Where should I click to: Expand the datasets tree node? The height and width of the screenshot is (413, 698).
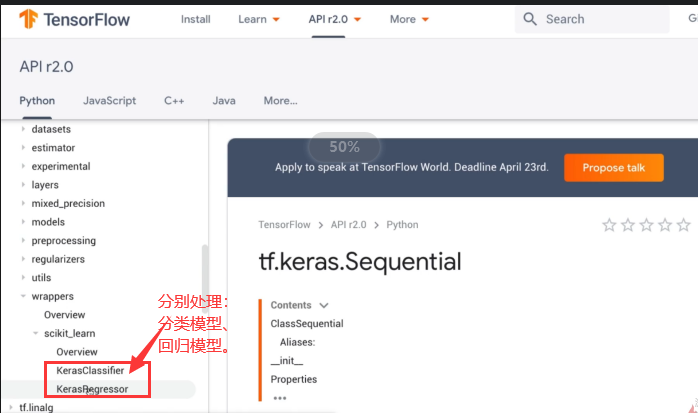[23, 129]
